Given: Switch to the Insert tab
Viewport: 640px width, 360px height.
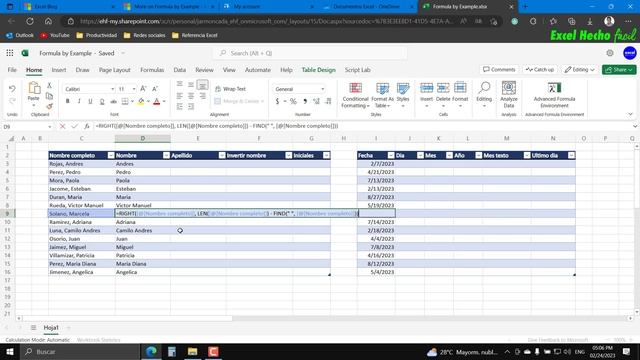Looking at the screenshot, I should click(x=59, y=70).
